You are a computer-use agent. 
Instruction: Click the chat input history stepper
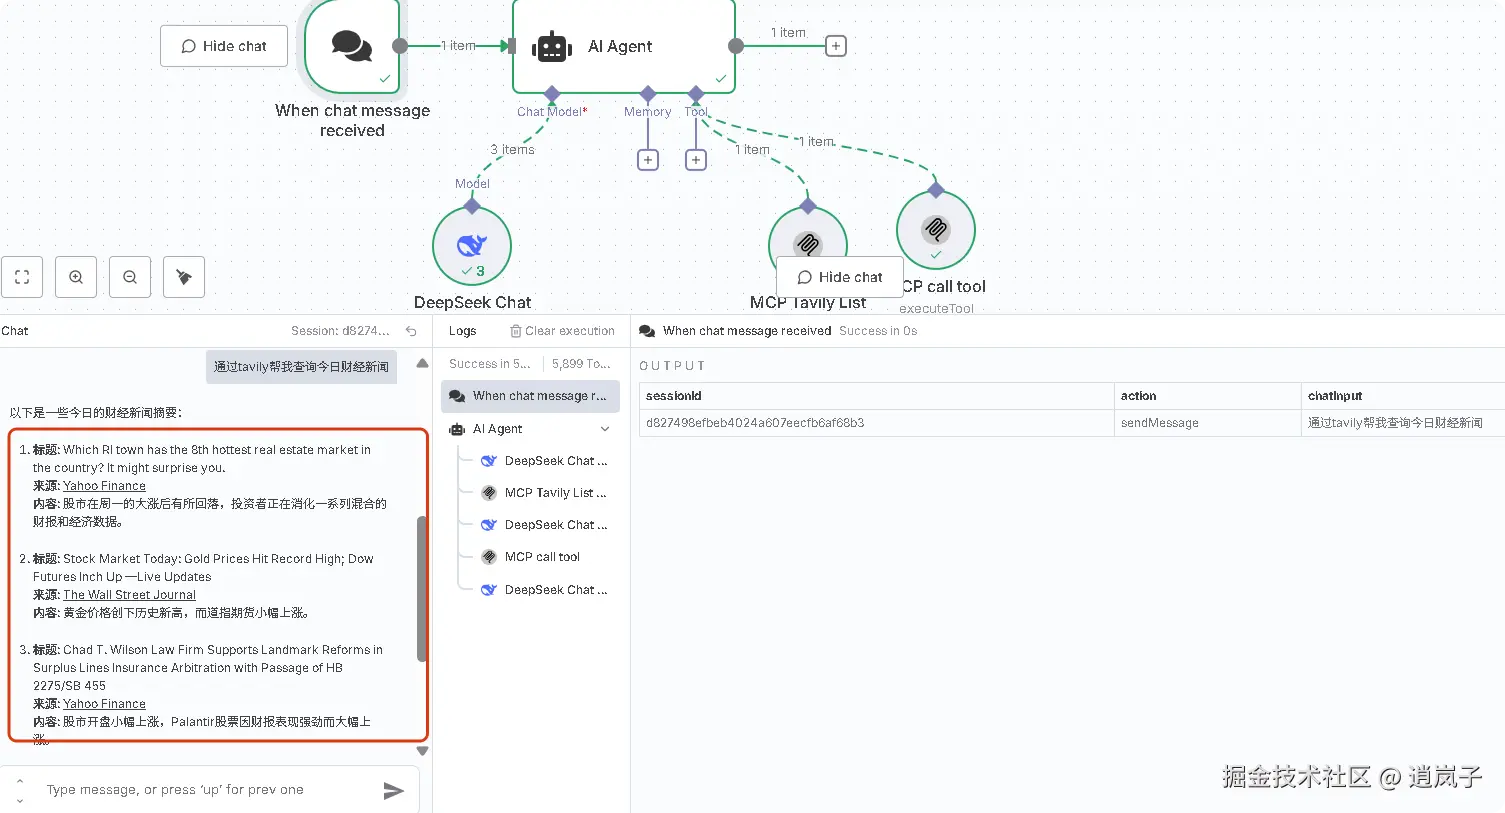tap(19, 790)
